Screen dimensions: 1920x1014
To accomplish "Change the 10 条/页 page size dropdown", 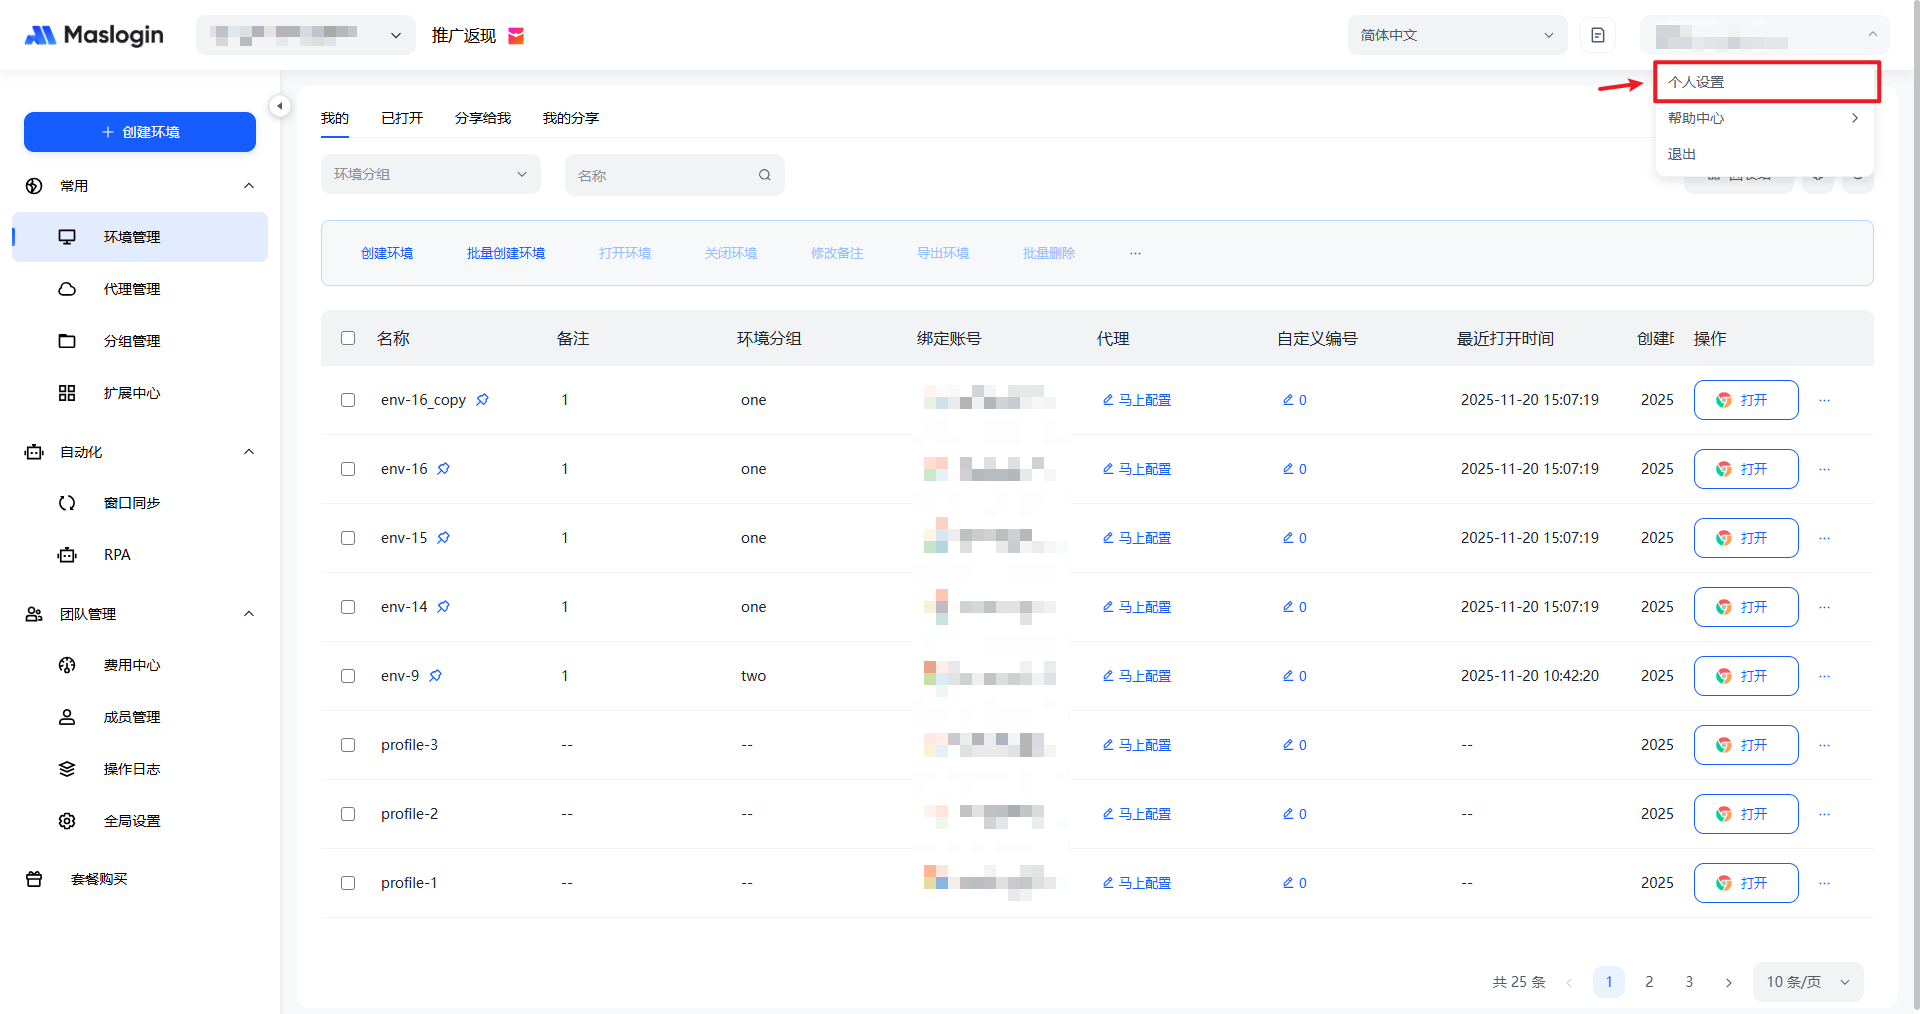I will 1807,982.
